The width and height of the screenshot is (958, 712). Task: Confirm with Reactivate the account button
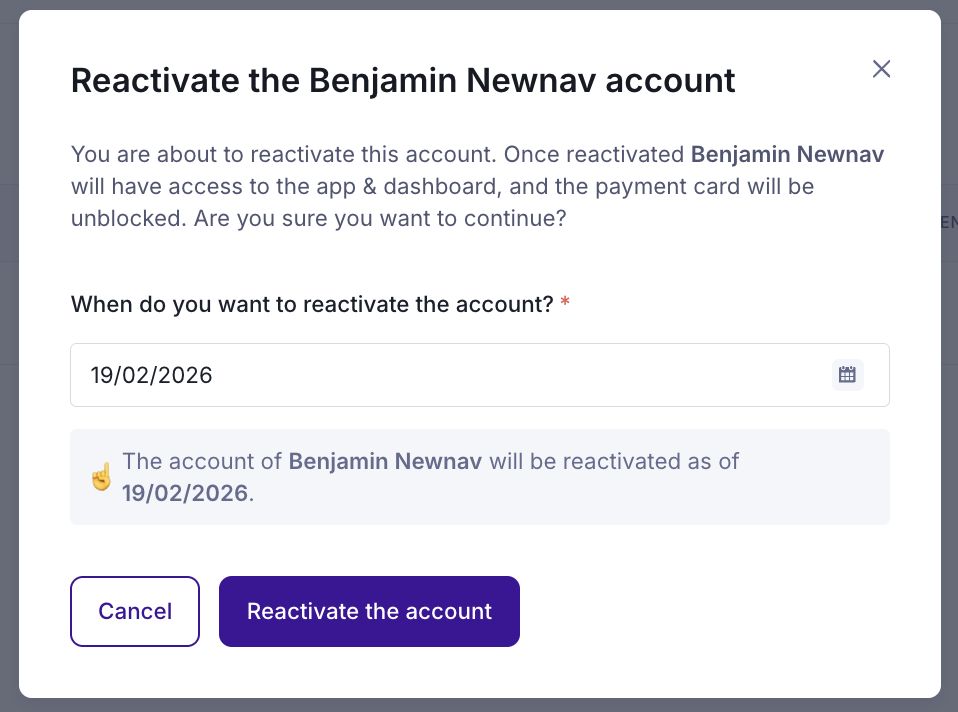[x=369, y=611]
